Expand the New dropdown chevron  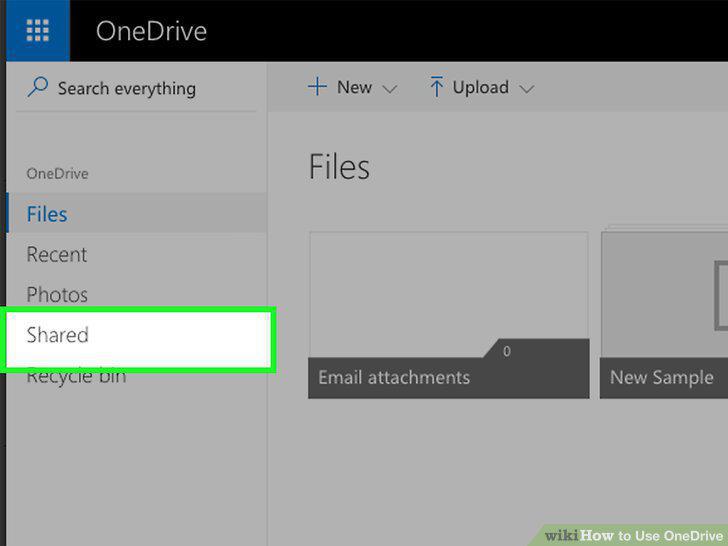point(390,89)
